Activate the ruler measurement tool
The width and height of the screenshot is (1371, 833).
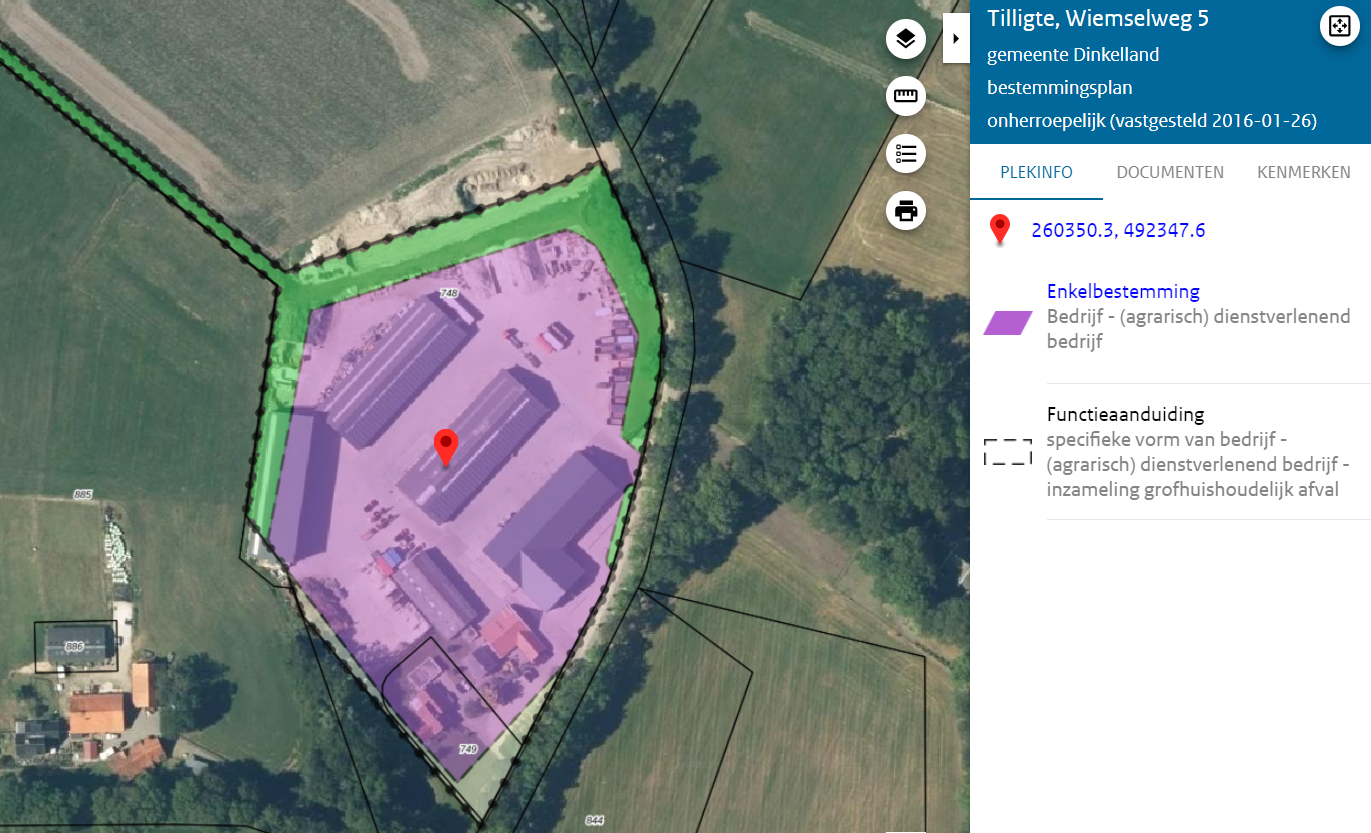tap(905, 96)
